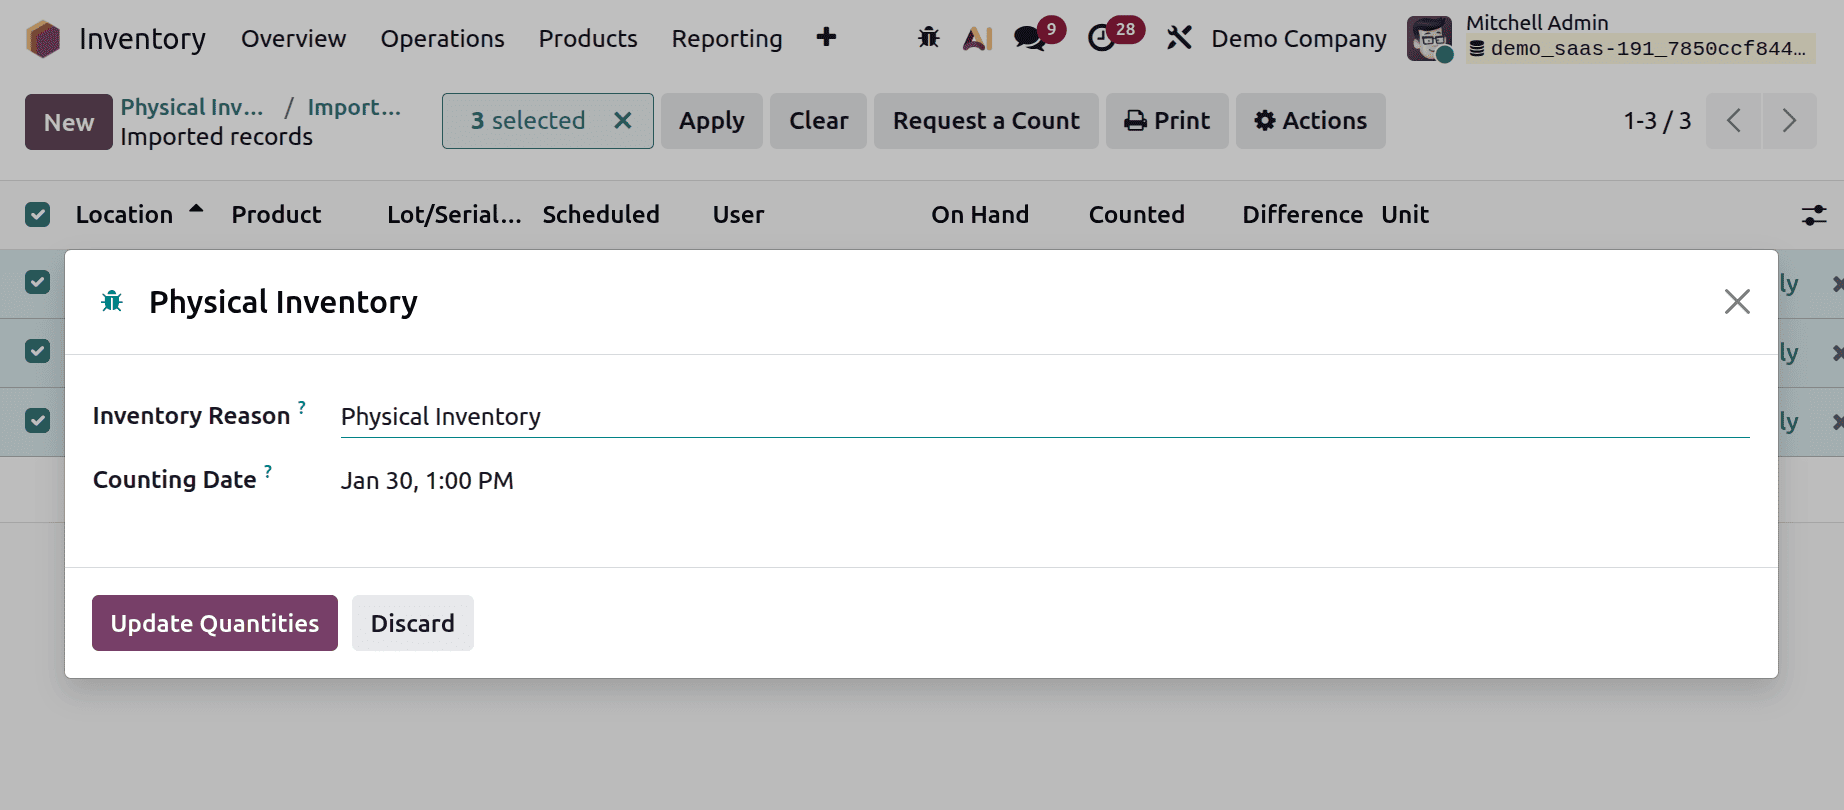Uncheck the select-all checkbox in the list header
This screenshot has width=1844, height=810.
click(x=37, y=214)
